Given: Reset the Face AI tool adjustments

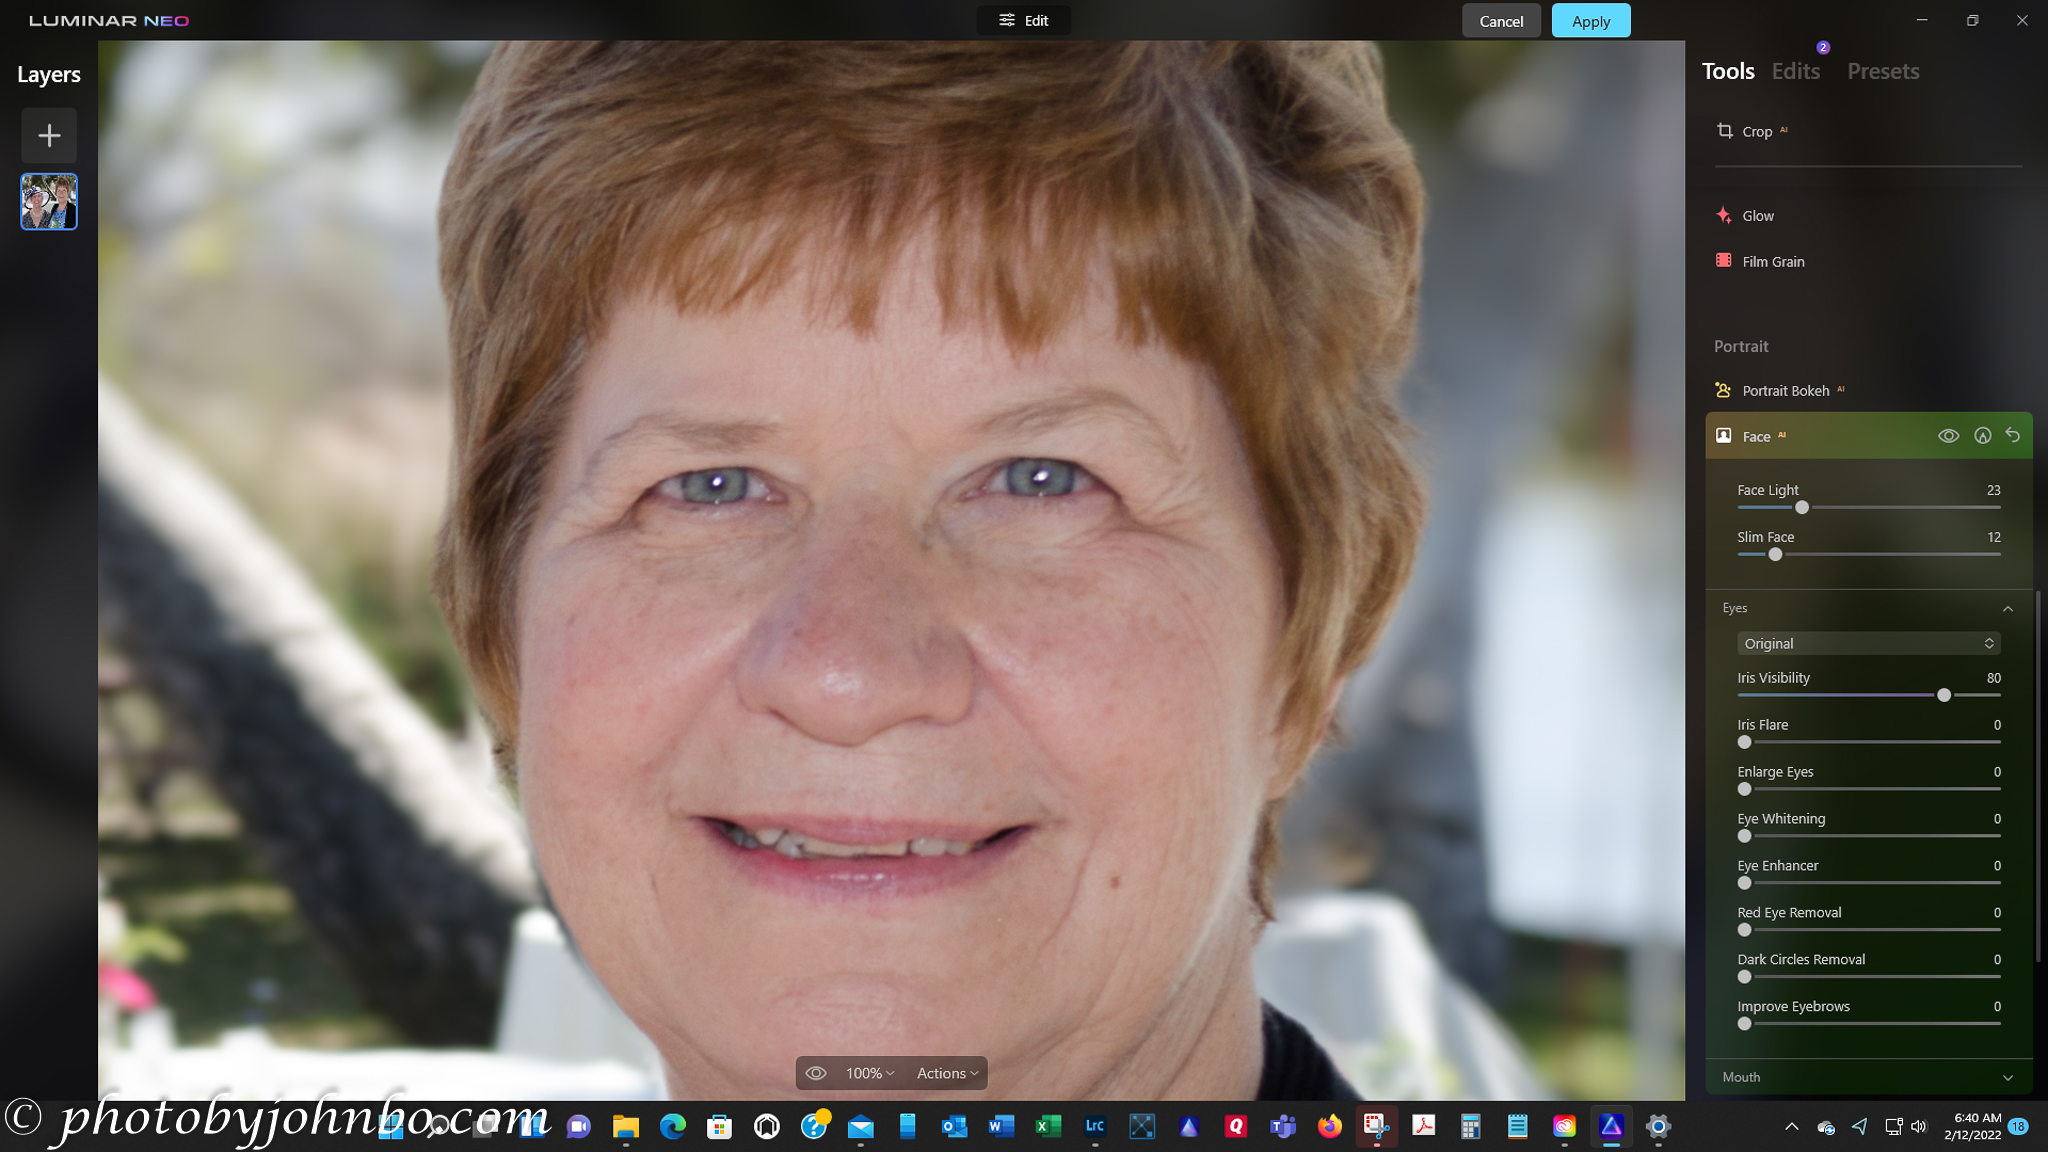Looking at the screenshot, I should 2013,436.
